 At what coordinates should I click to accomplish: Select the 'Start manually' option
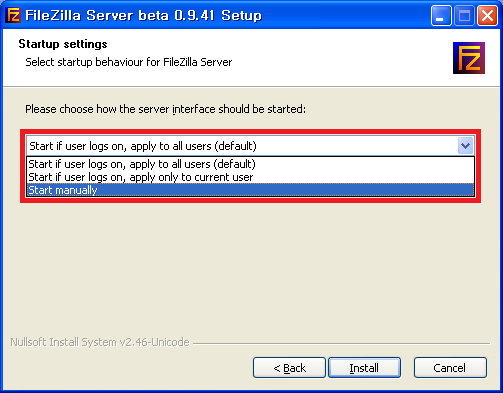(250, 190)
